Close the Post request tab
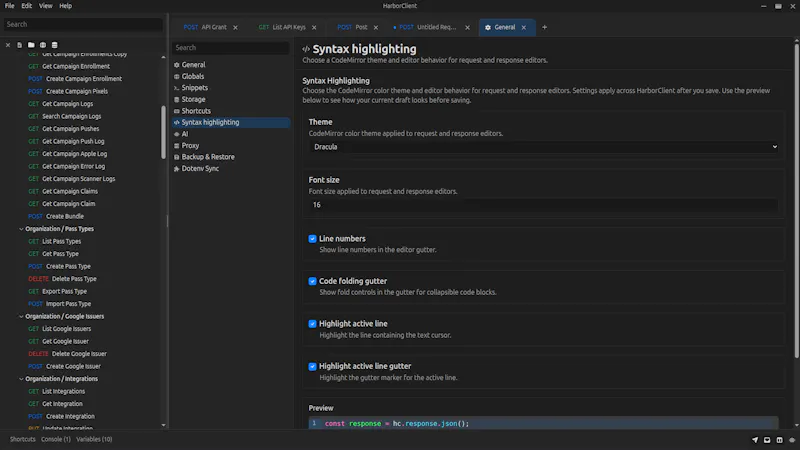This screenshot has width=800, height=450. pos(376,28)
